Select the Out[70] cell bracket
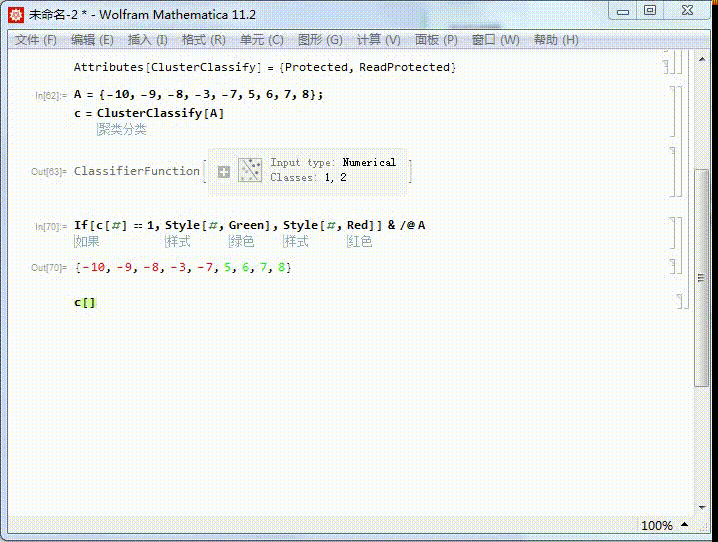 click(673, 266)
